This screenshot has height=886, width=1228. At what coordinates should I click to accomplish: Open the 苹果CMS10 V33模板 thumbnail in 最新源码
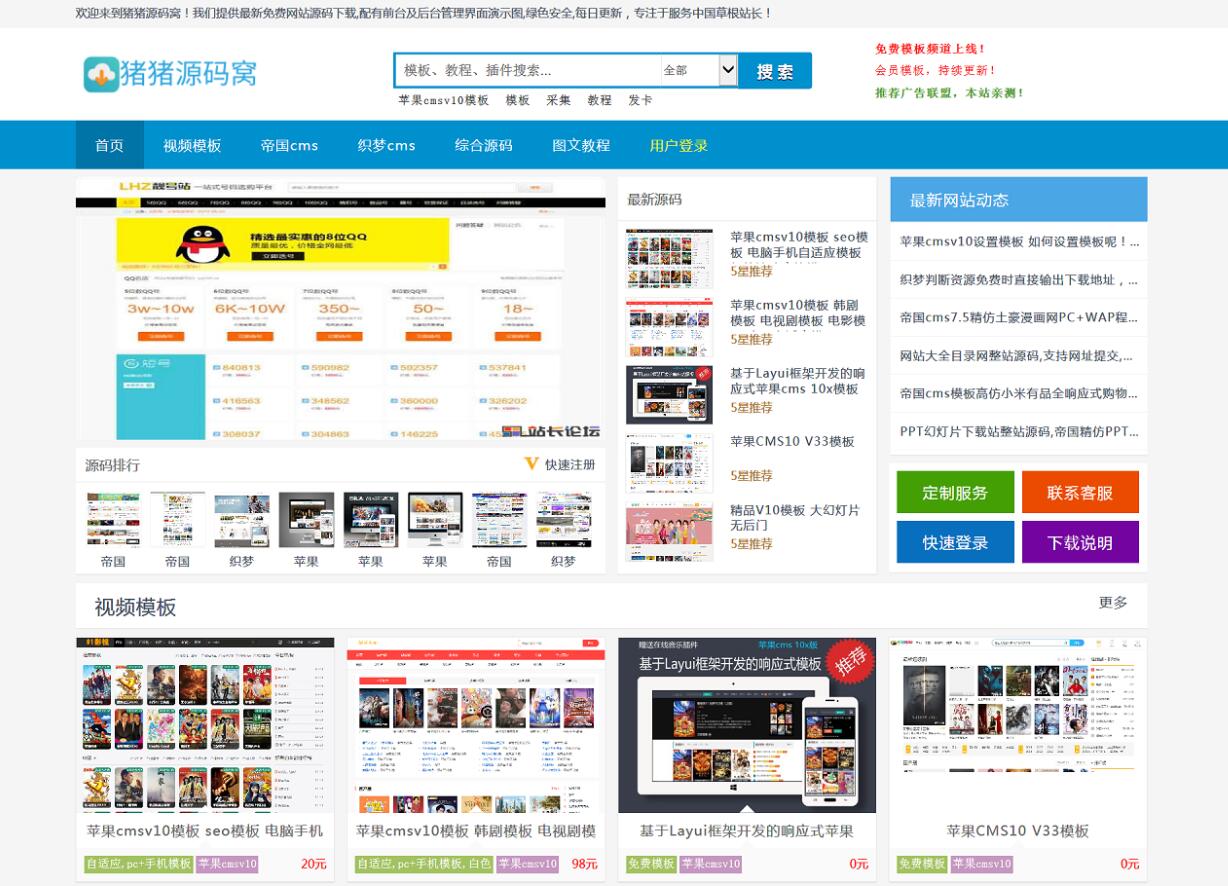[x=669, y=463]
